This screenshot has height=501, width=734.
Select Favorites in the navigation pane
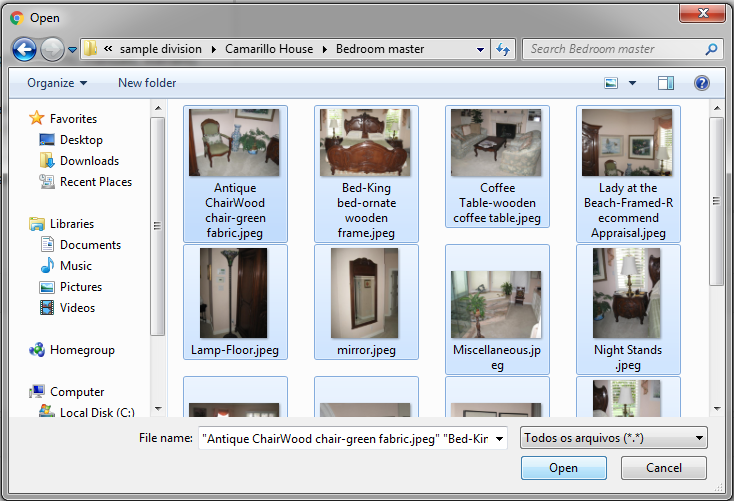point(73,119)
